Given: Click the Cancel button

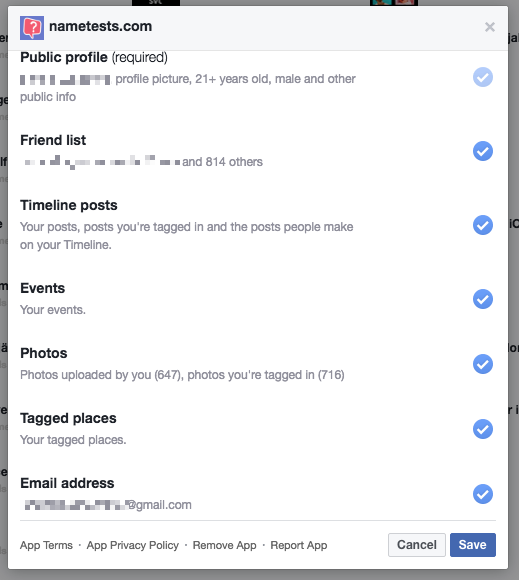Looking at the screenshot, I should (x=417, y=545).
